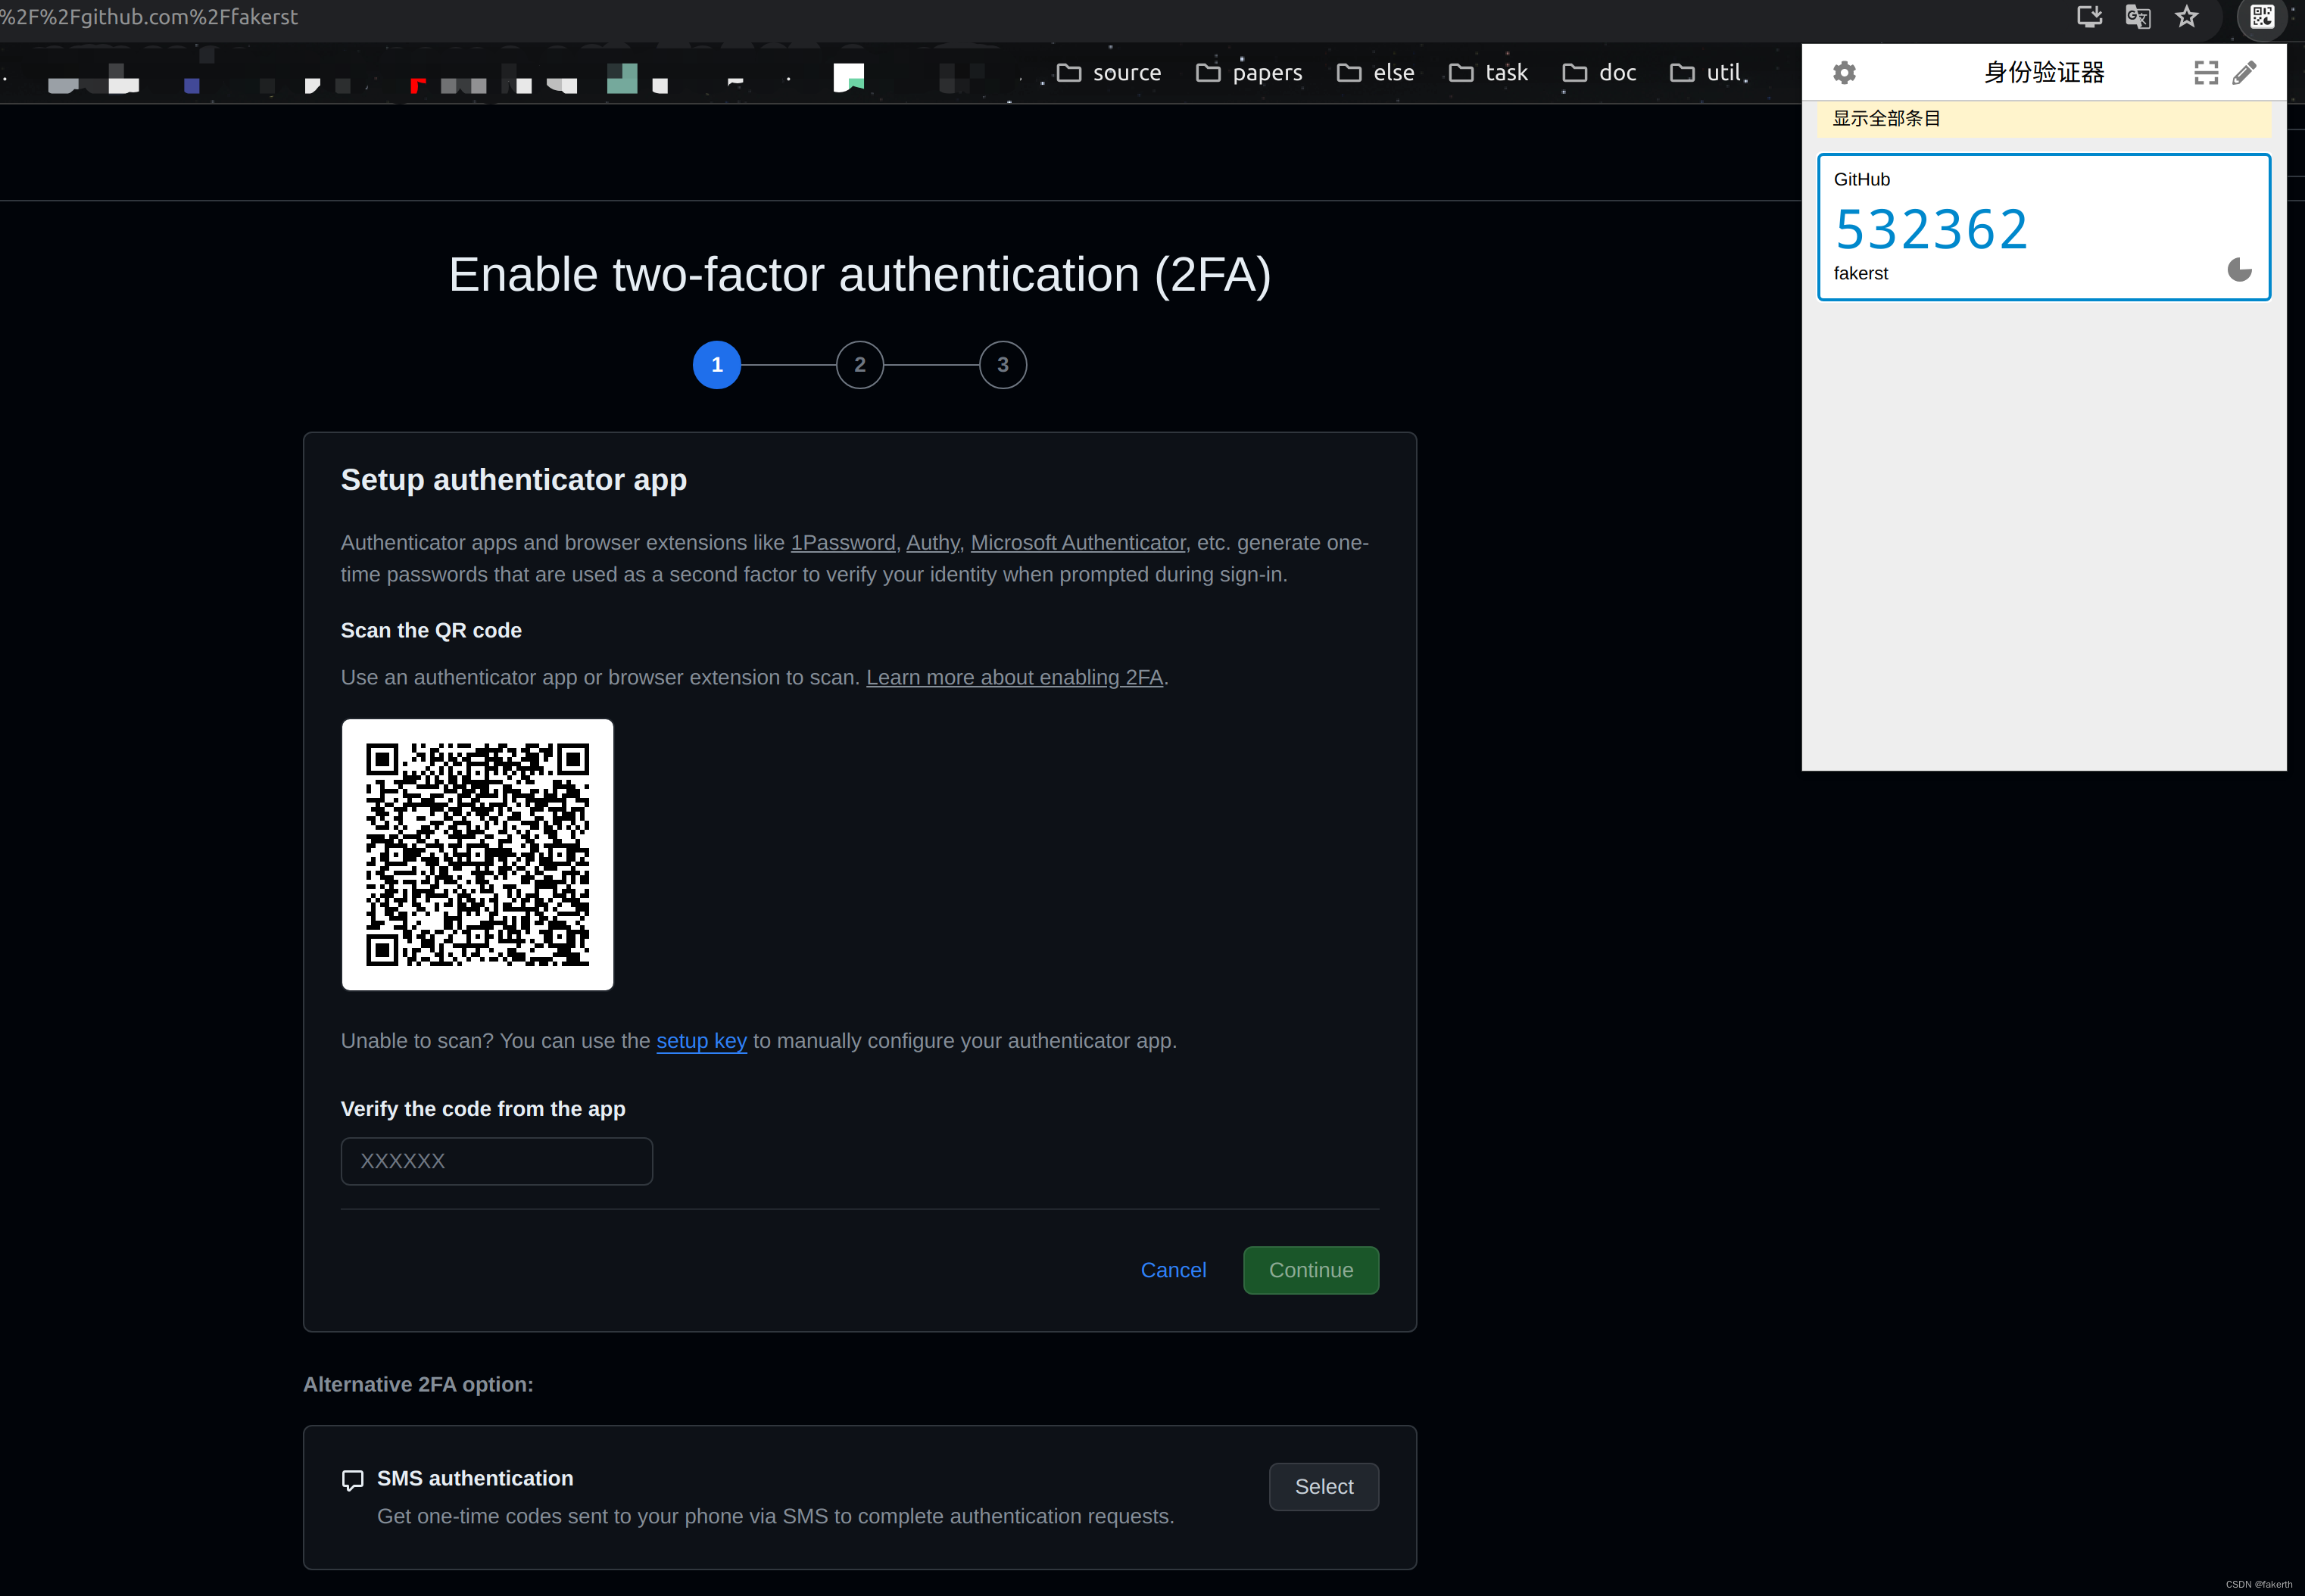
Task: Go to step 3 circle indicator
Action: click(x=1002, y=365)
